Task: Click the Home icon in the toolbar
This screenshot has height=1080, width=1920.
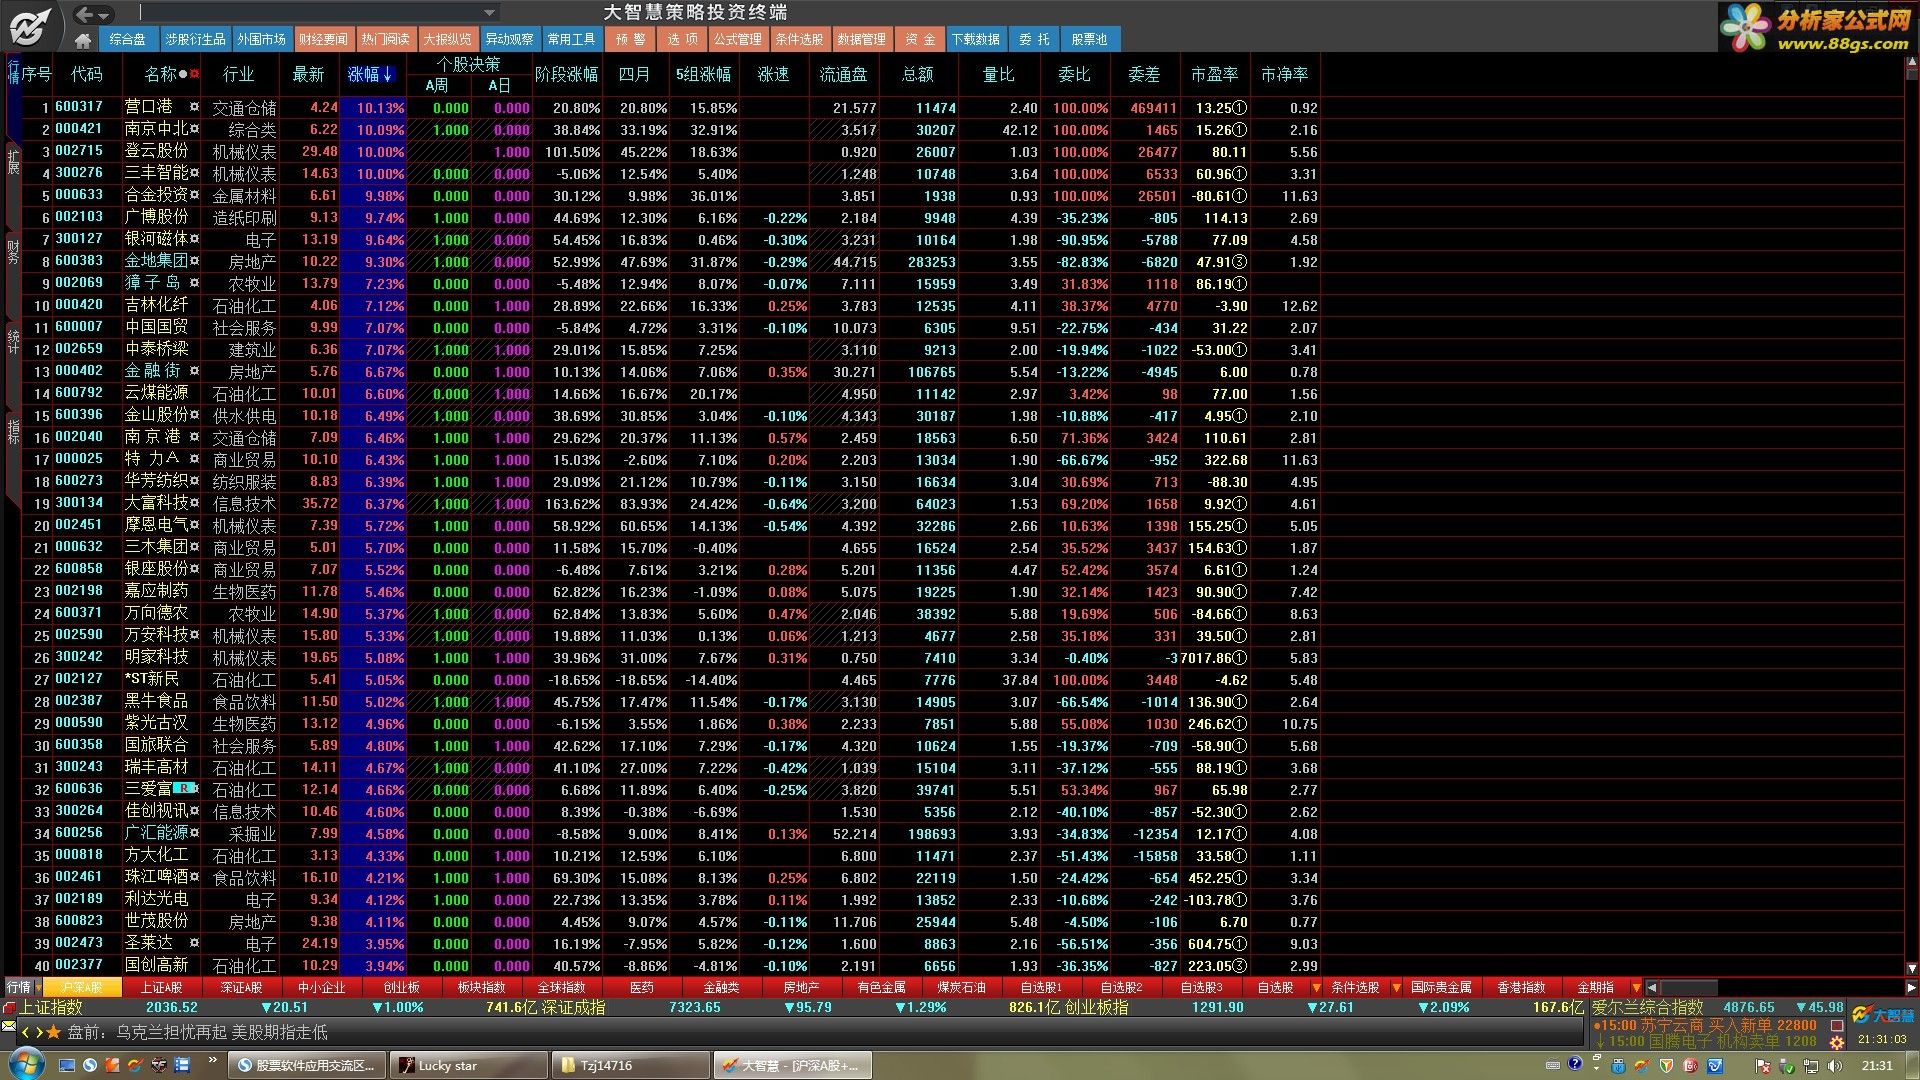Action: point(83,40)
